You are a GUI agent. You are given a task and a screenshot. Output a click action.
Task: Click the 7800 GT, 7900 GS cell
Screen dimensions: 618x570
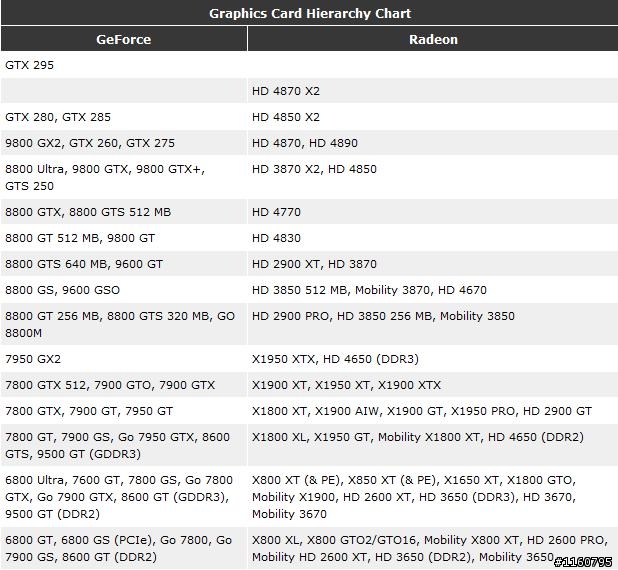point(124,445)
